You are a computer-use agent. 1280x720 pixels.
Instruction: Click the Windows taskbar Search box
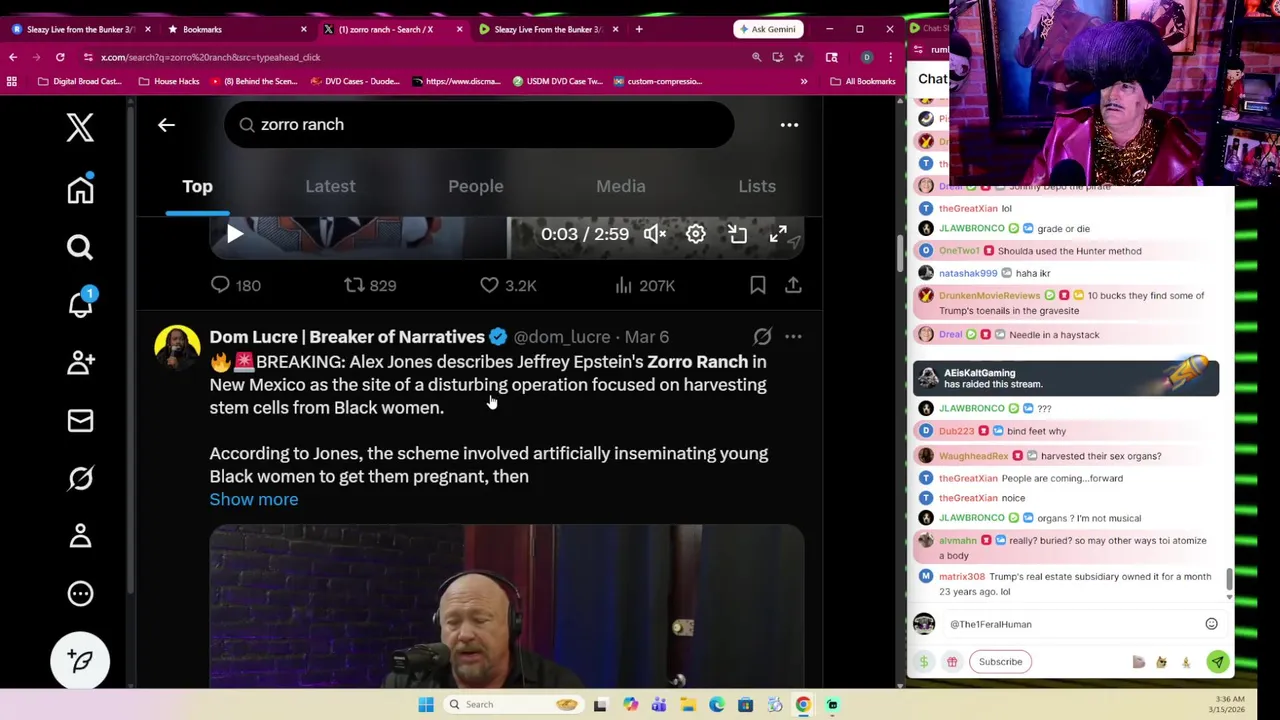point(511,704)
